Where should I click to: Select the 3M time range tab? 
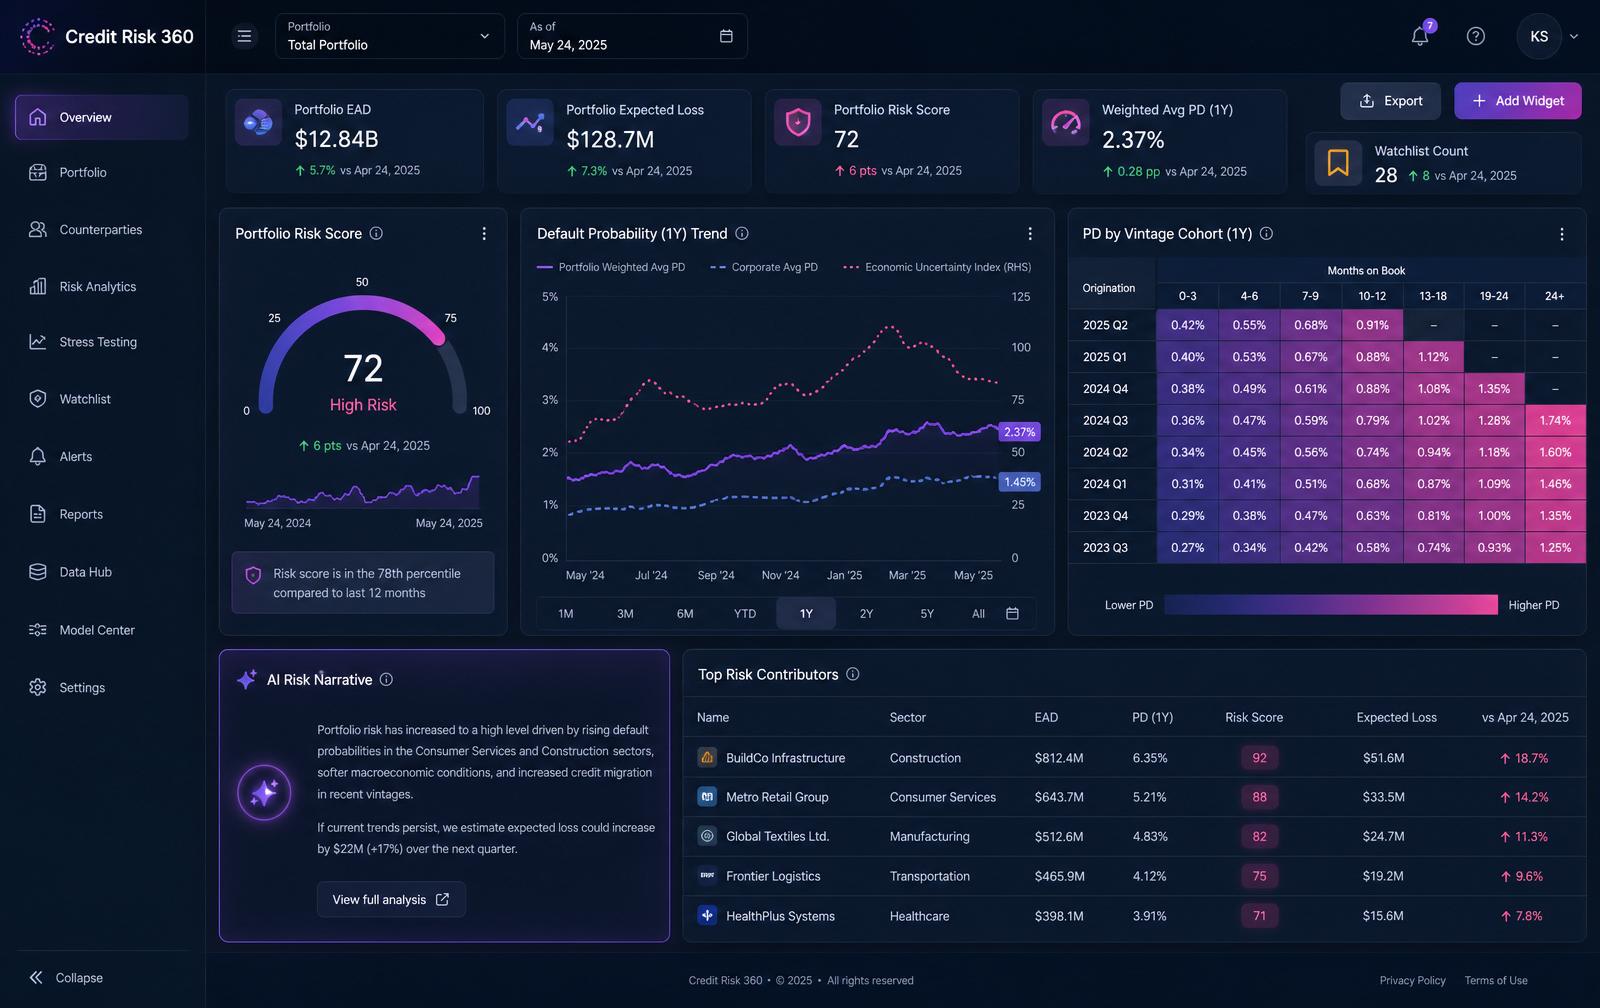point(625,613)
